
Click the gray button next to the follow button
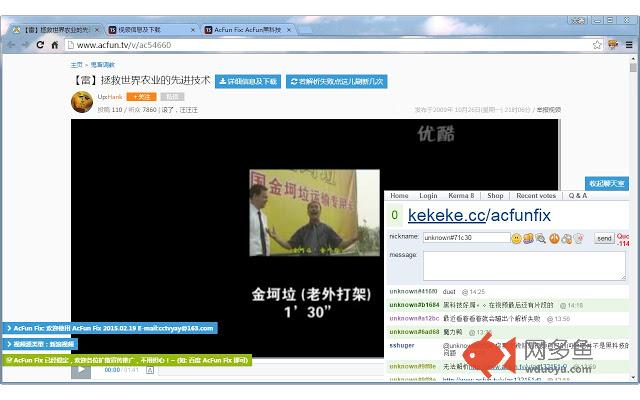pyautogui.click(x=172, y=97)
